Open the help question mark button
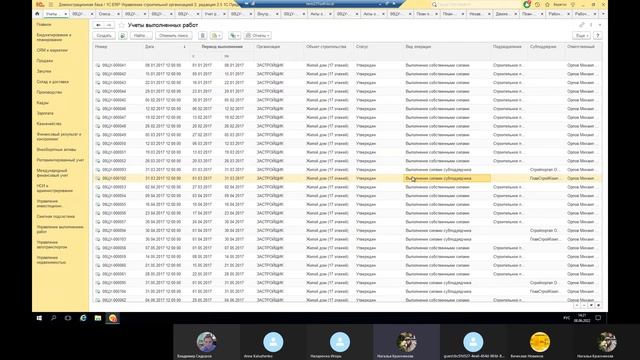 tap(598, 36)
